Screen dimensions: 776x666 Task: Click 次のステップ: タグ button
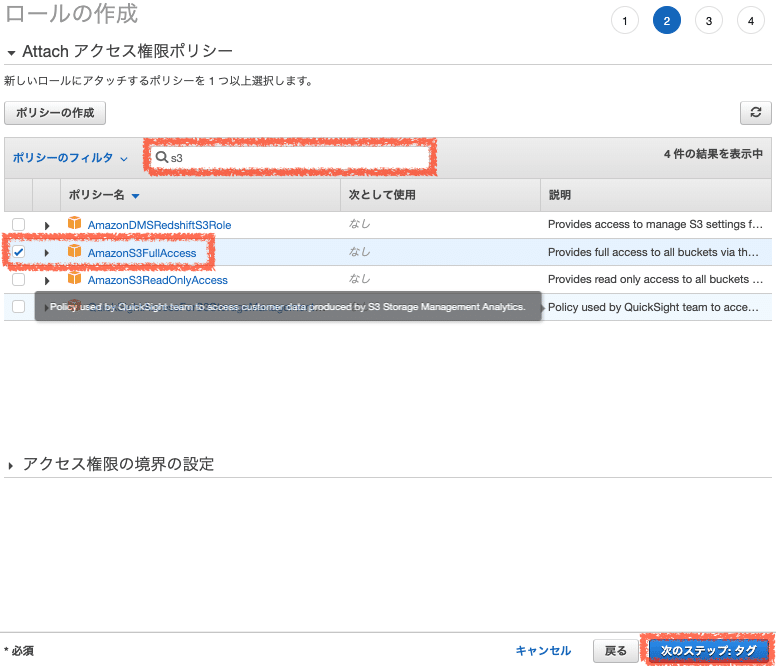click(x=709, y=650)
